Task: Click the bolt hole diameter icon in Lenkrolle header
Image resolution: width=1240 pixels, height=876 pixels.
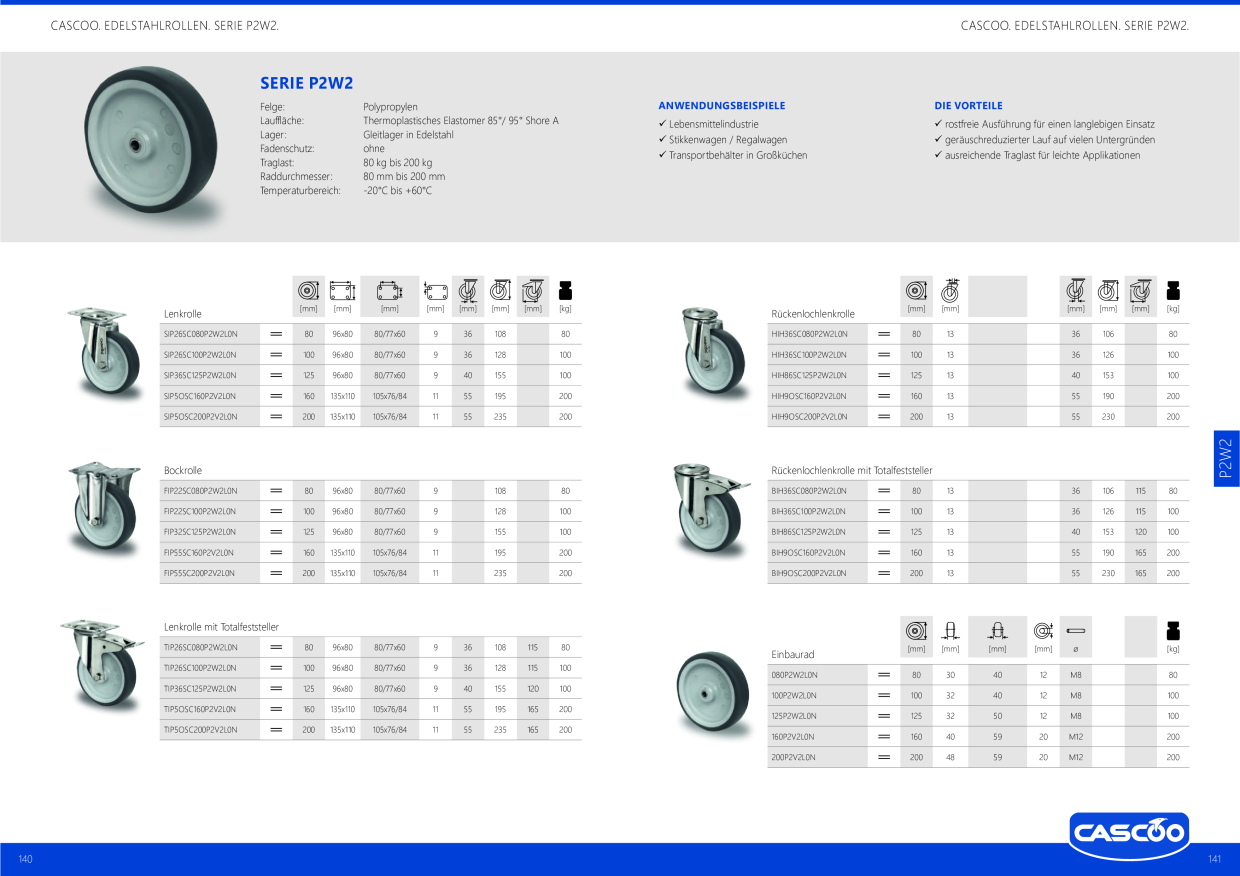Action: (x=435, y=290)
